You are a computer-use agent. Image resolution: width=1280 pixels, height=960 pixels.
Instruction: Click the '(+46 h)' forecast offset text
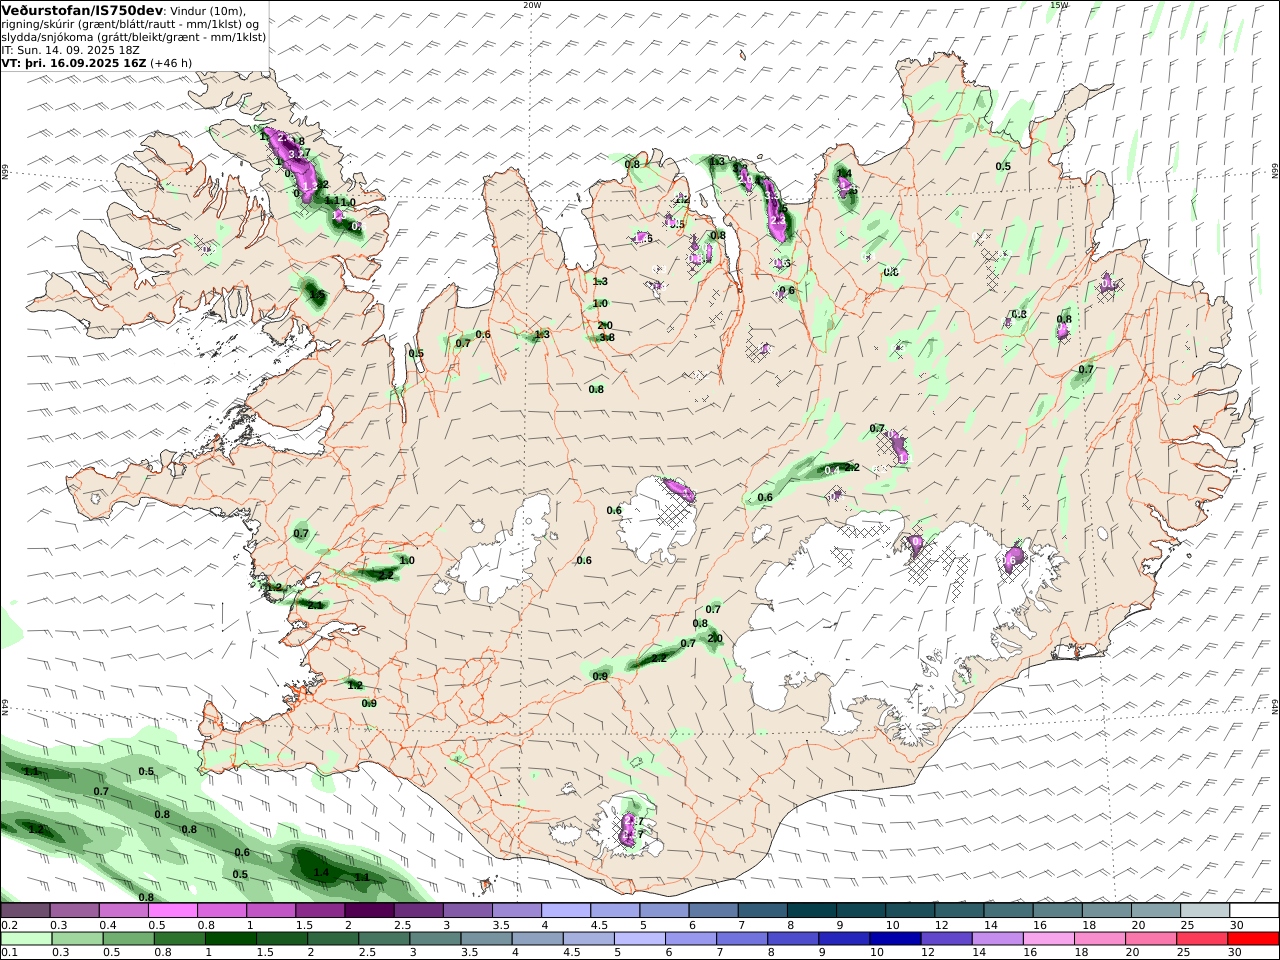click(x=171, y=62)
